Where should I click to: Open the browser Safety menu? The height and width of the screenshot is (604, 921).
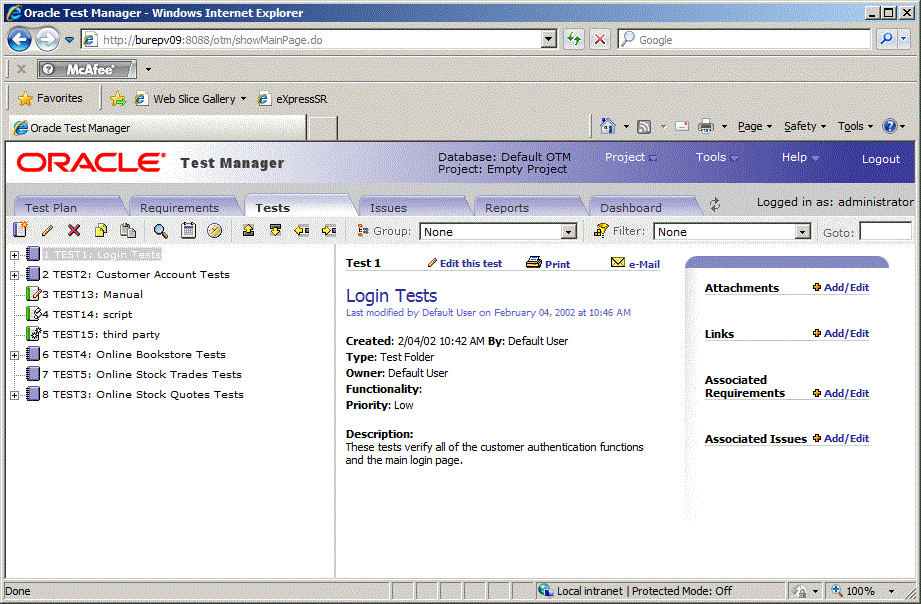click(x=805, y=126)
